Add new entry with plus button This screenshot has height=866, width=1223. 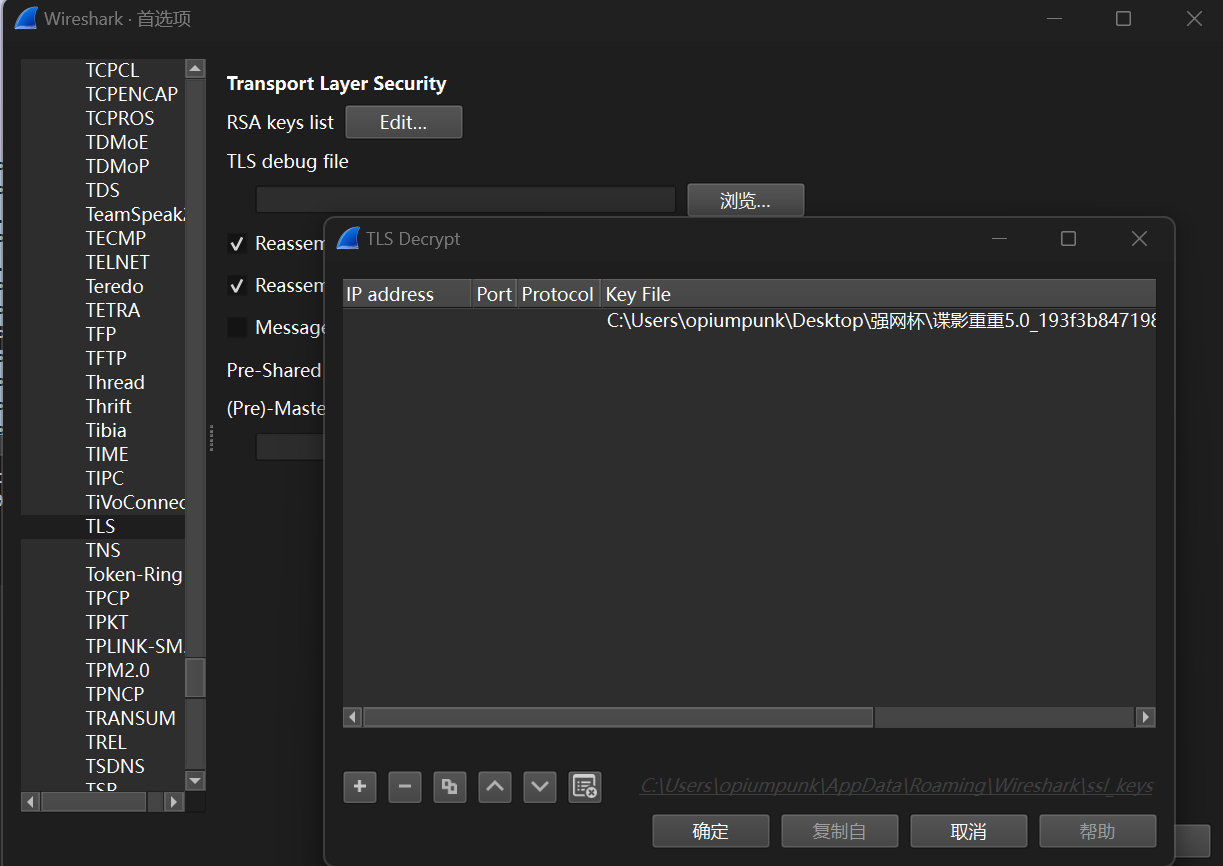(360, 787)
